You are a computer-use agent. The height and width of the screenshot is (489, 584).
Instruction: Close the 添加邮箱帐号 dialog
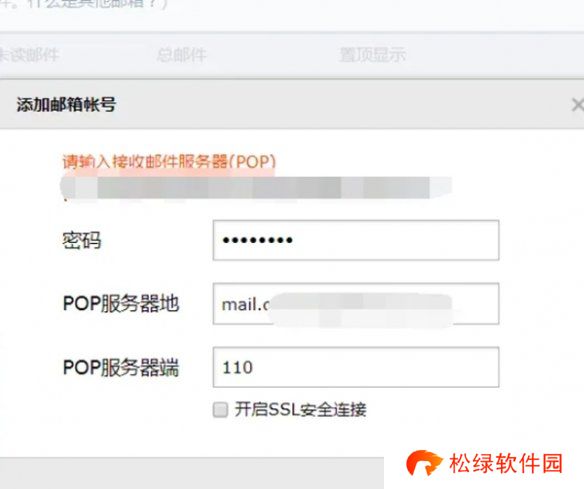pos(578,105)
